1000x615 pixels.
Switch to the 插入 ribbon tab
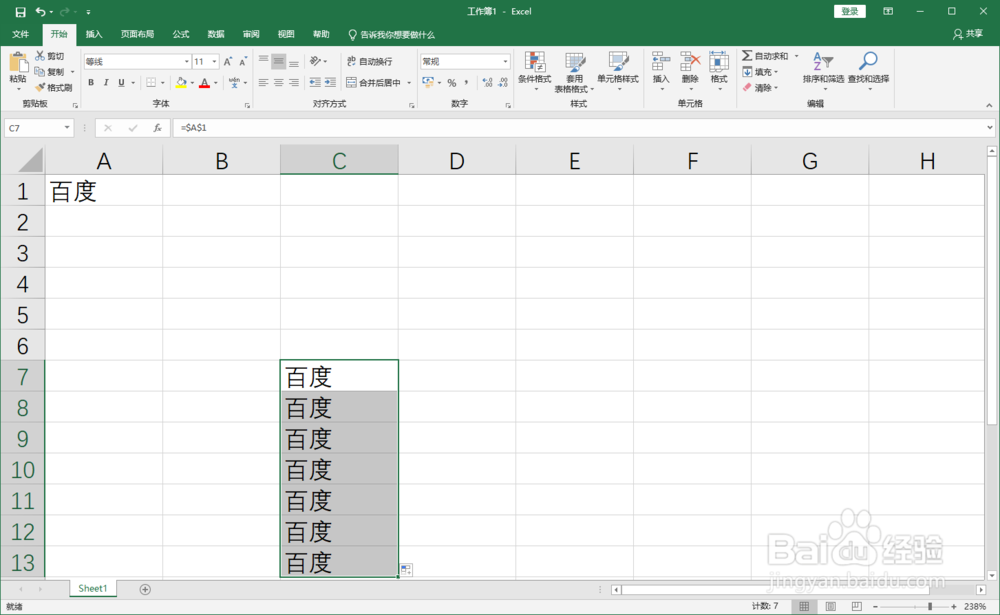(x=93, y=33)
